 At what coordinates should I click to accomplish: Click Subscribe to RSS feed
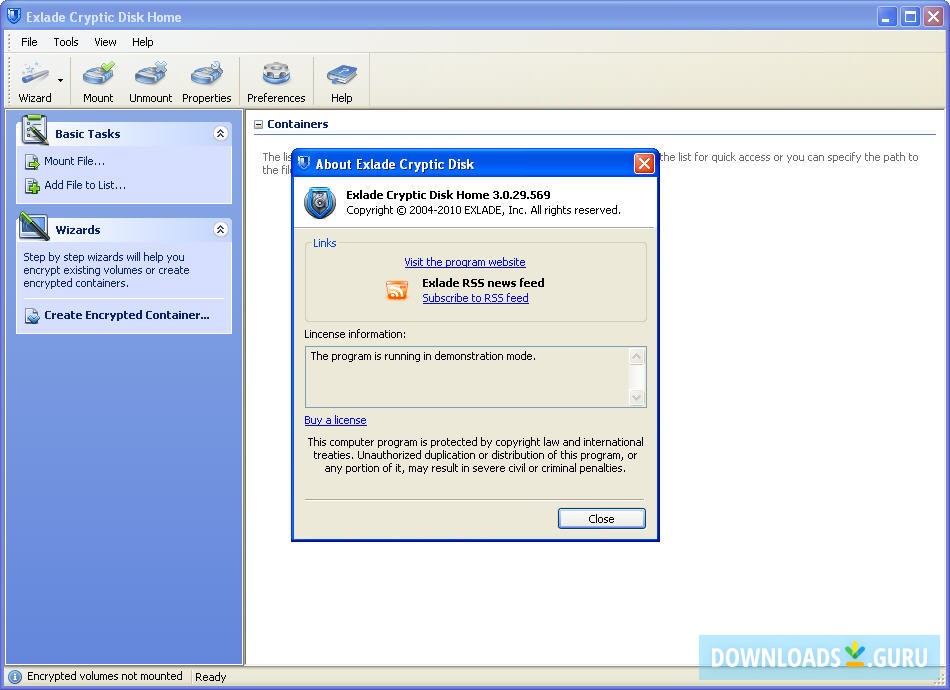tap(475, 298)
